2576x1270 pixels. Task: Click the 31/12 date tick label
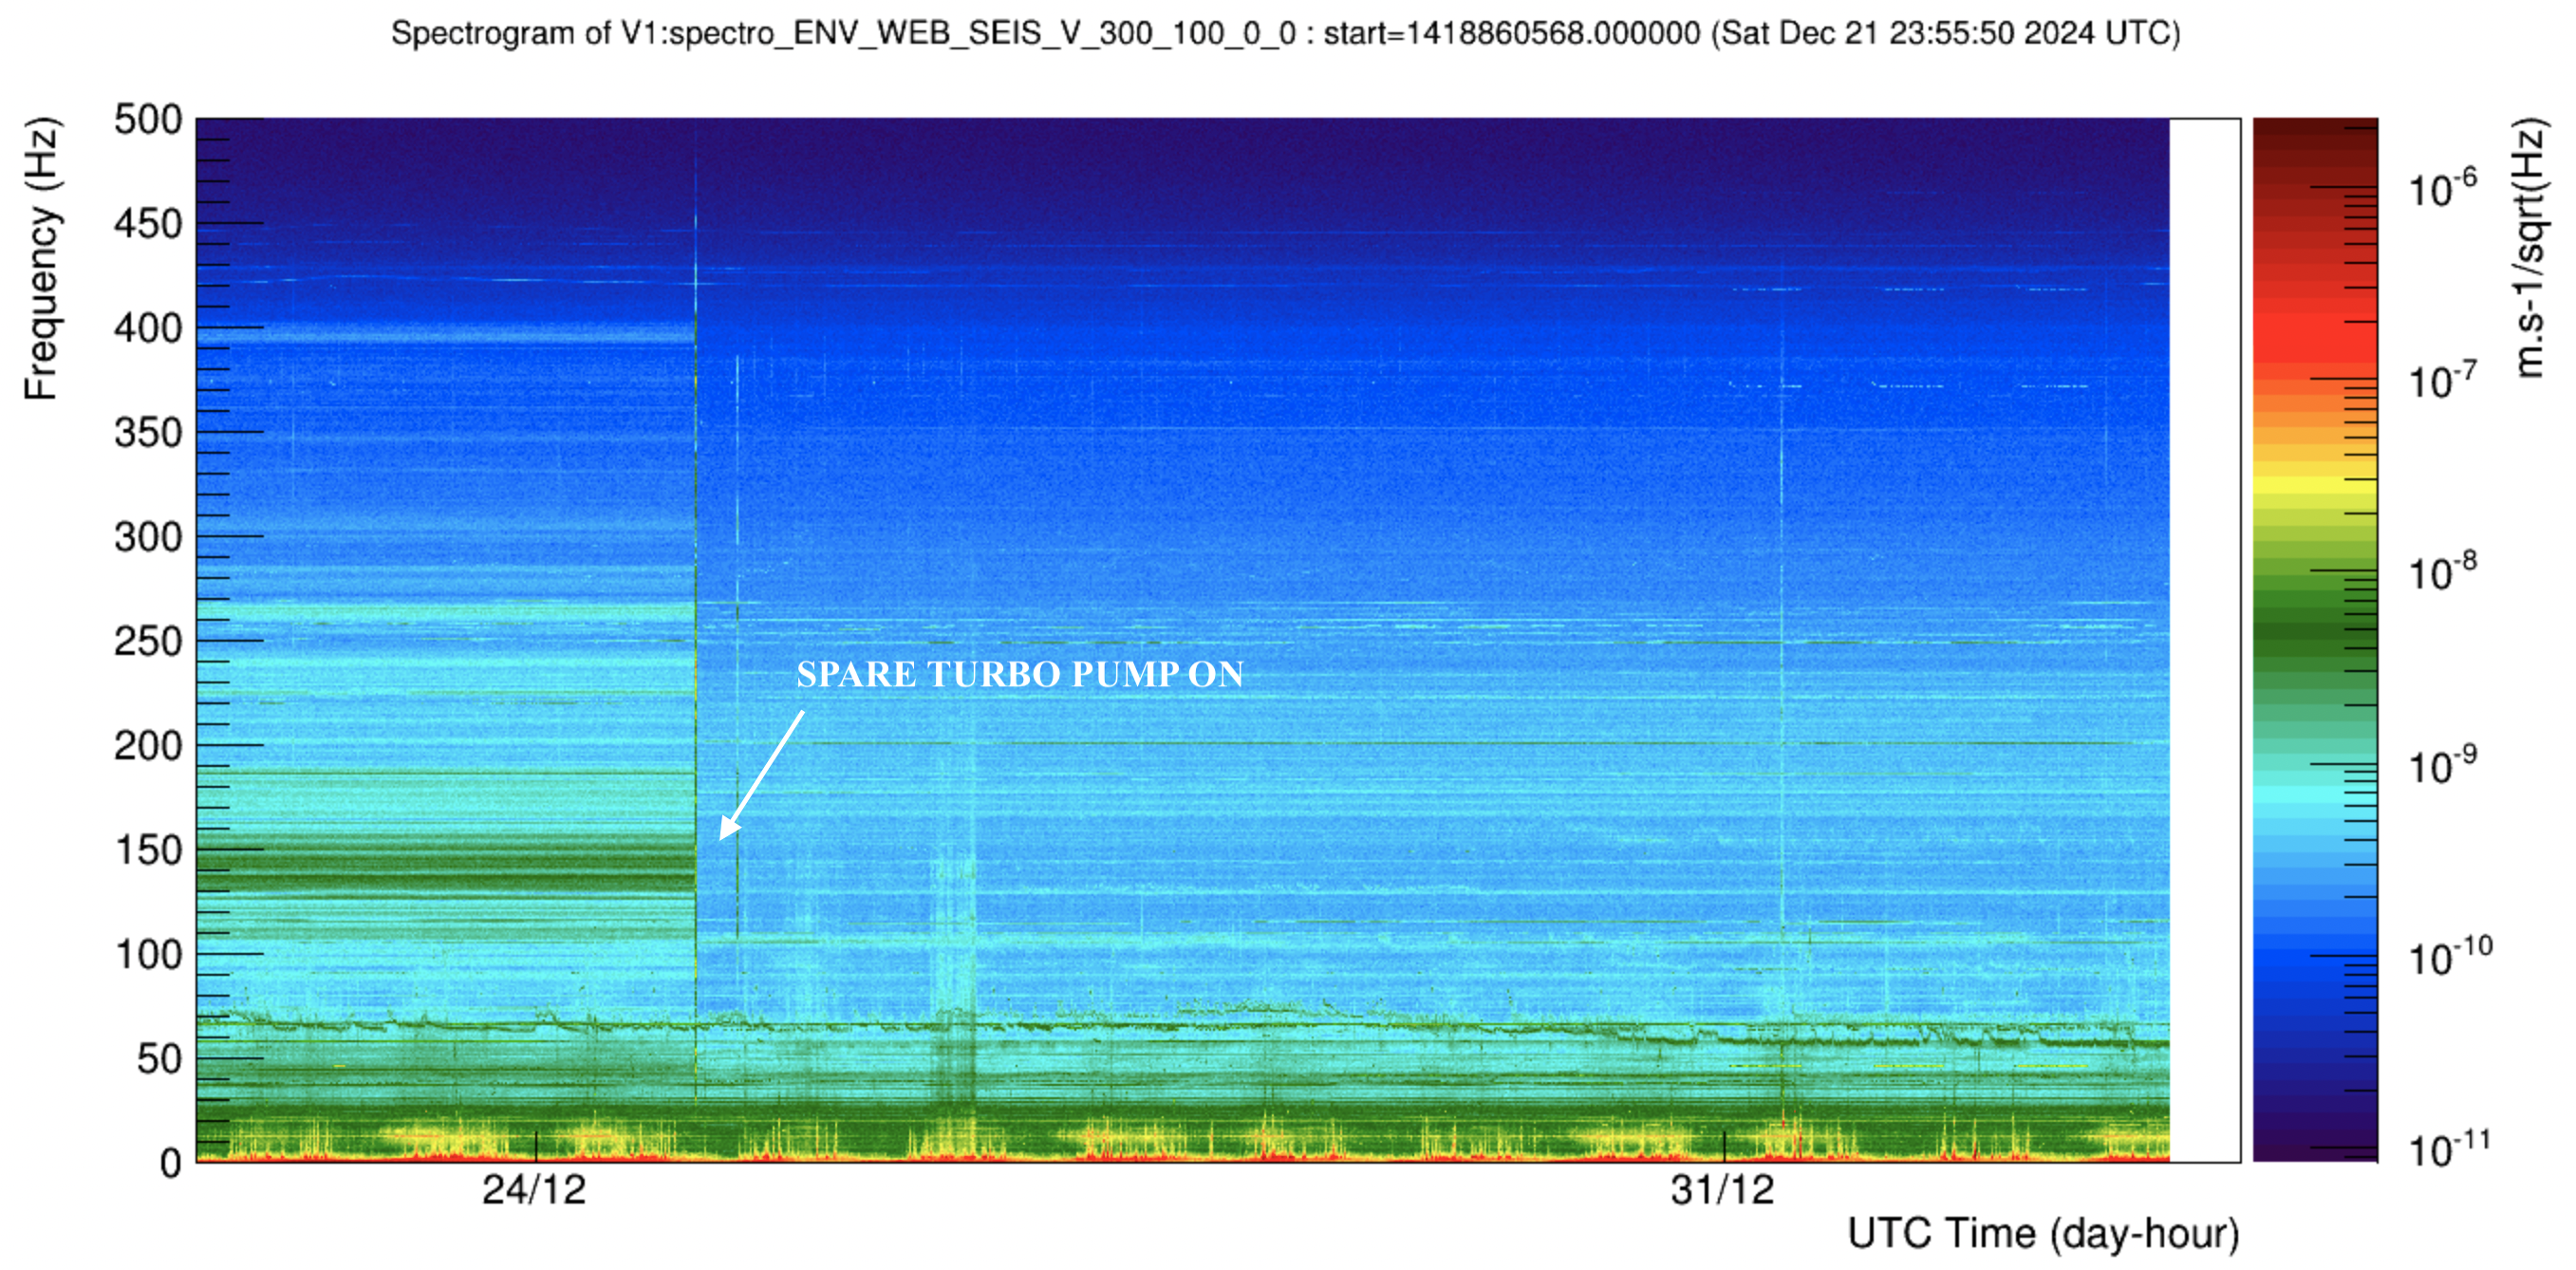pos(1722,1190)
